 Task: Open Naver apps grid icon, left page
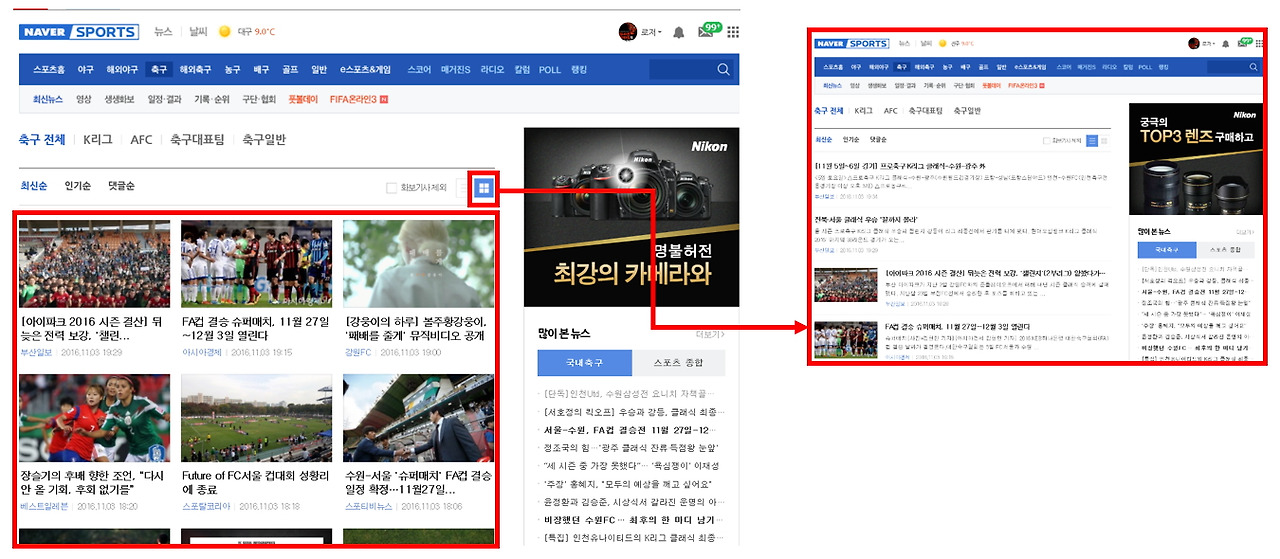point(733,32)
